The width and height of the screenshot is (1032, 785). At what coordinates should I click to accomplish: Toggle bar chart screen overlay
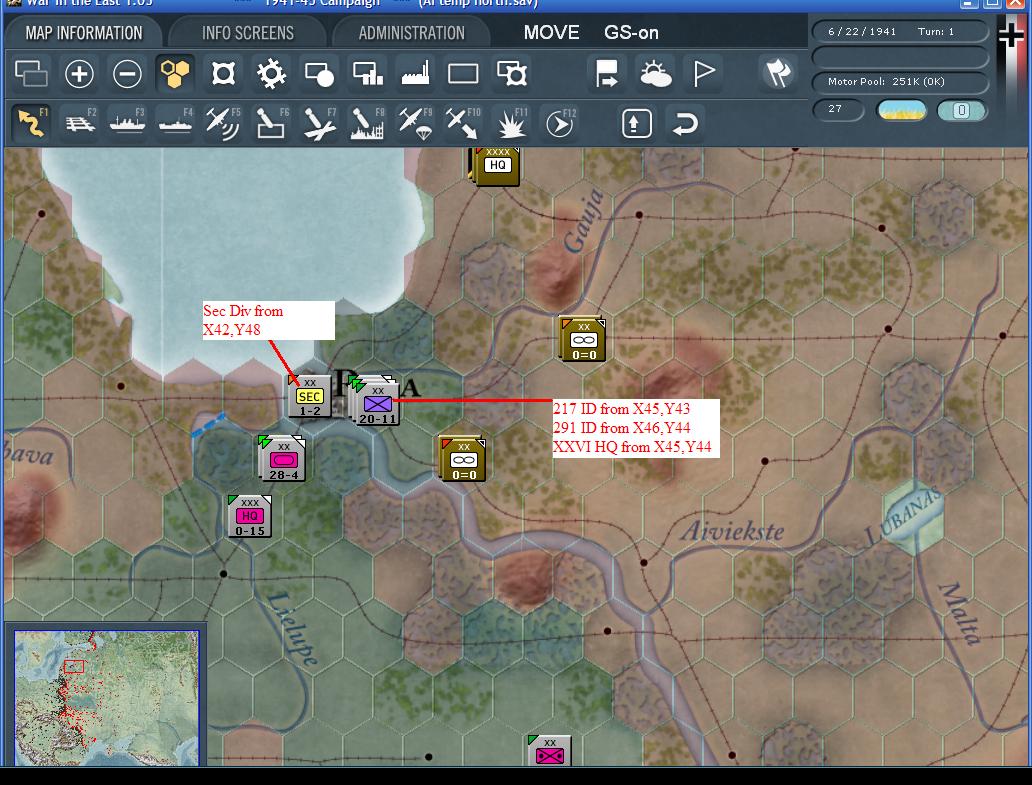[367, 73]
